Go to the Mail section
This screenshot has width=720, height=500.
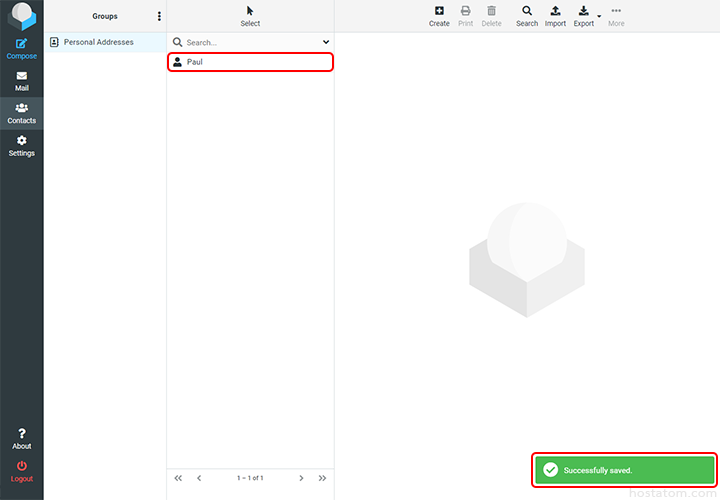(x=21, y=81)
